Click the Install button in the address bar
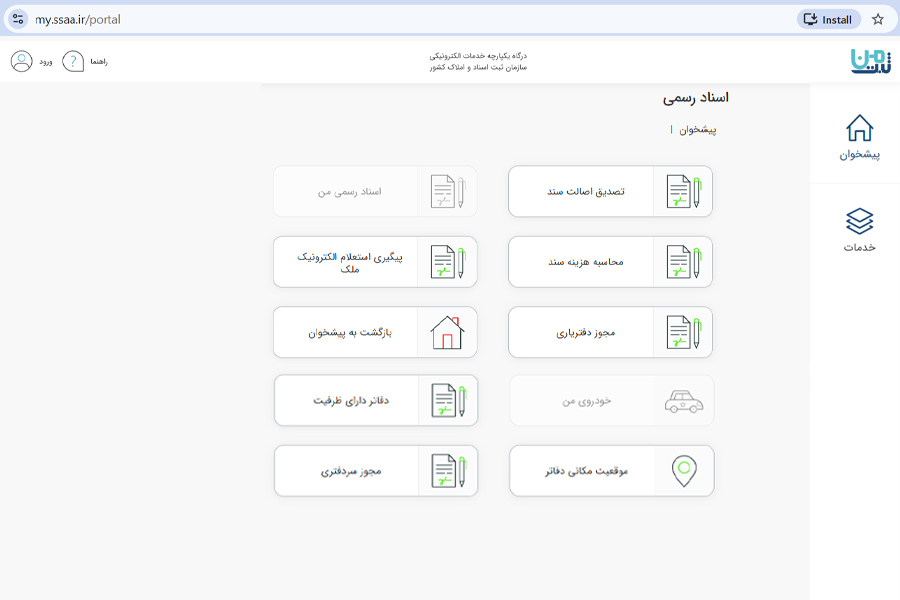 pos(826,18)
